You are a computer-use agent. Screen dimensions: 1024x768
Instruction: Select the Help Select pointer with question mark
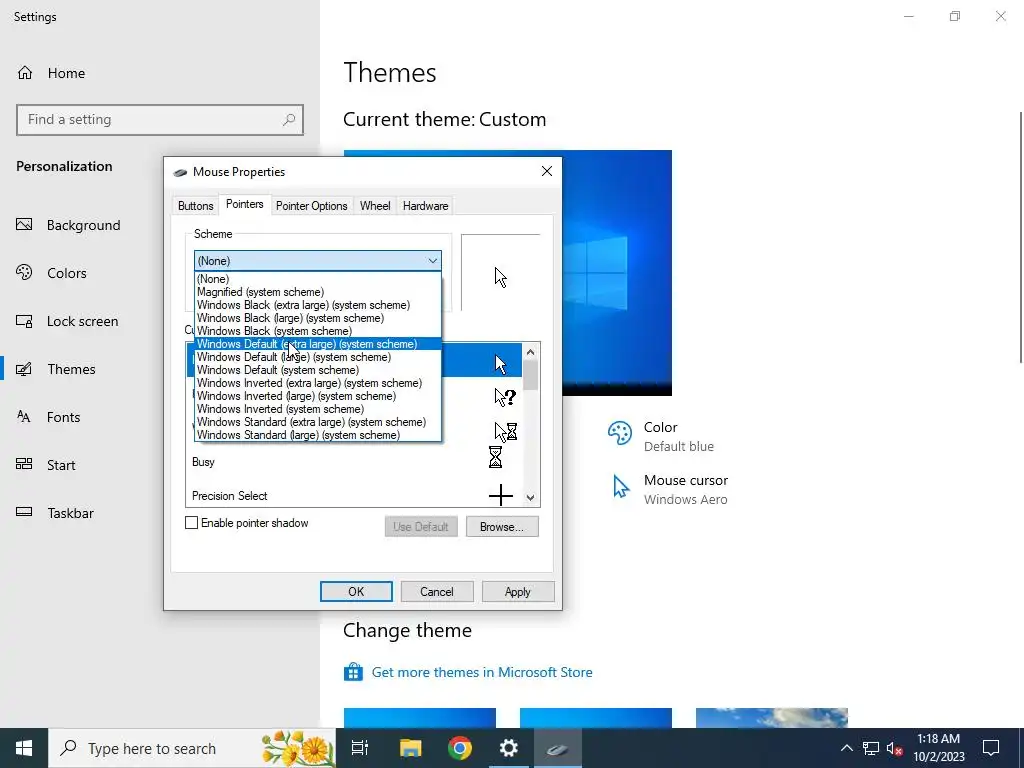pyautogui.click(x=505, y=396)
